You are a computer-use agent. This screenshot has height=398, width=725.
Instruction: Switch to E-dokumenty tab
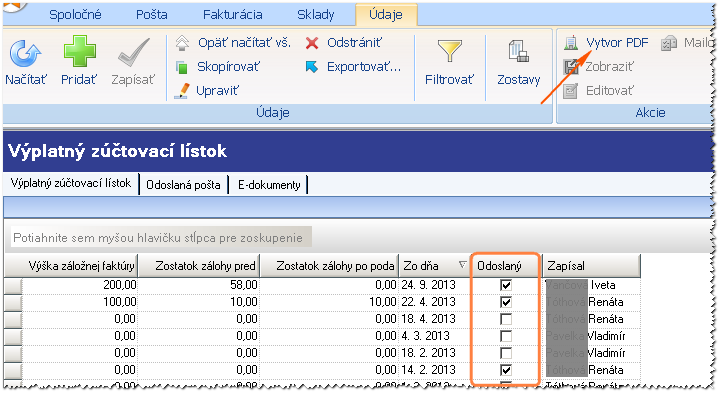coord(269,185)
